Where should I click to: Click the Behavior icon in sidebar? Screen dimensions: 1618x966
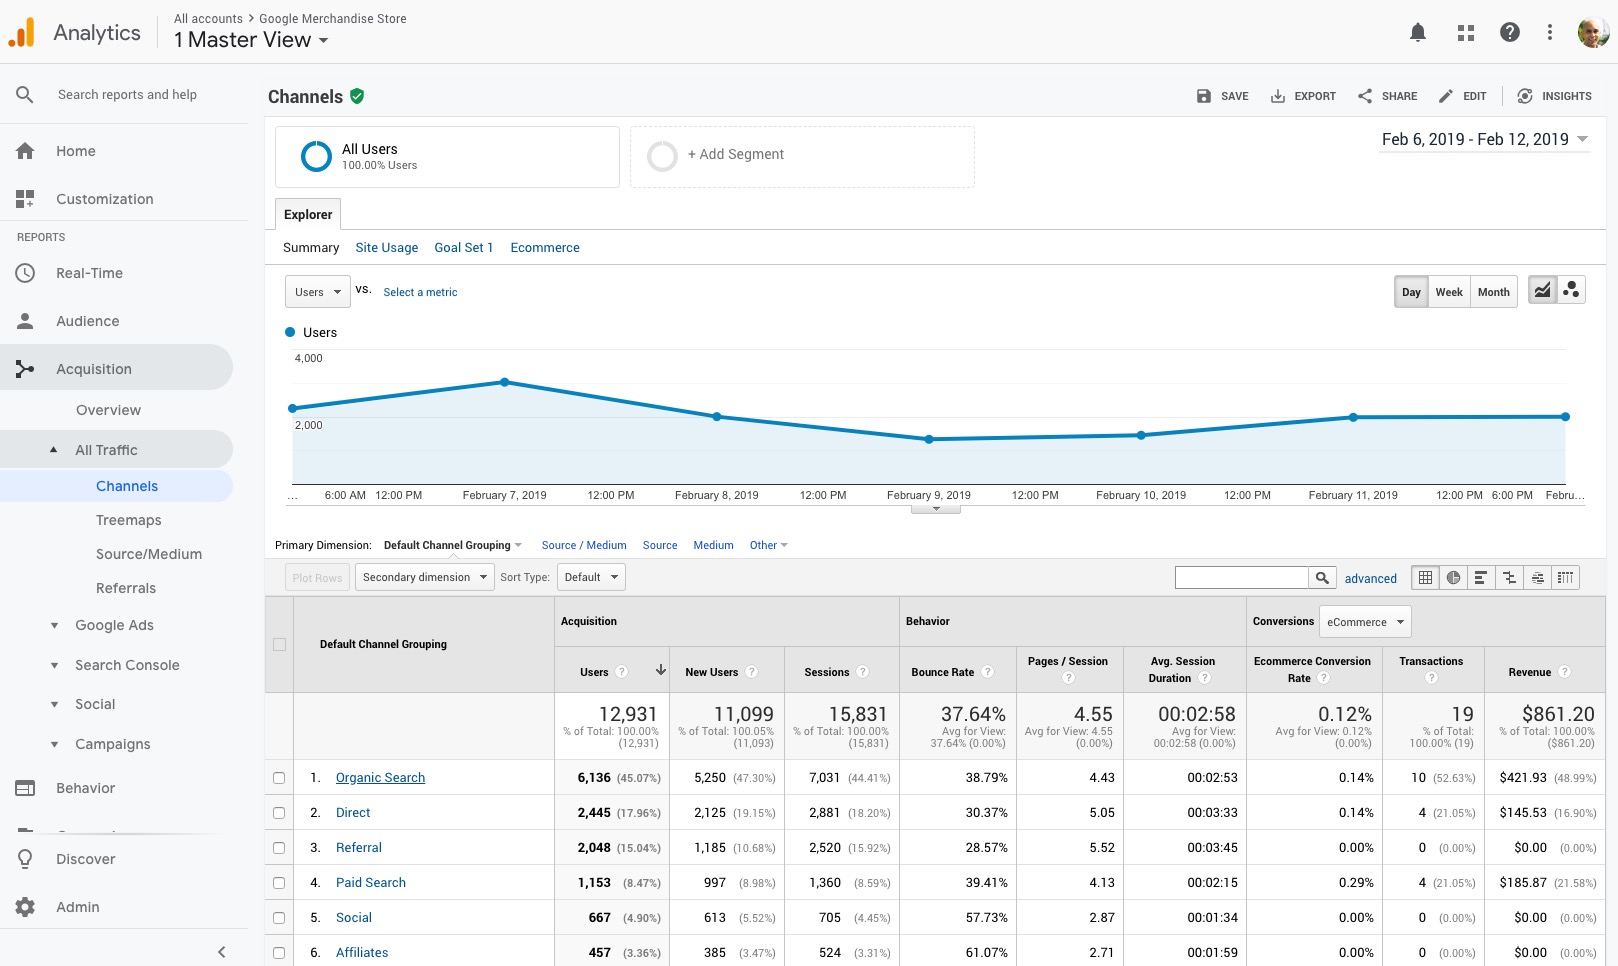pyautogui.click(x=25, y=788)
